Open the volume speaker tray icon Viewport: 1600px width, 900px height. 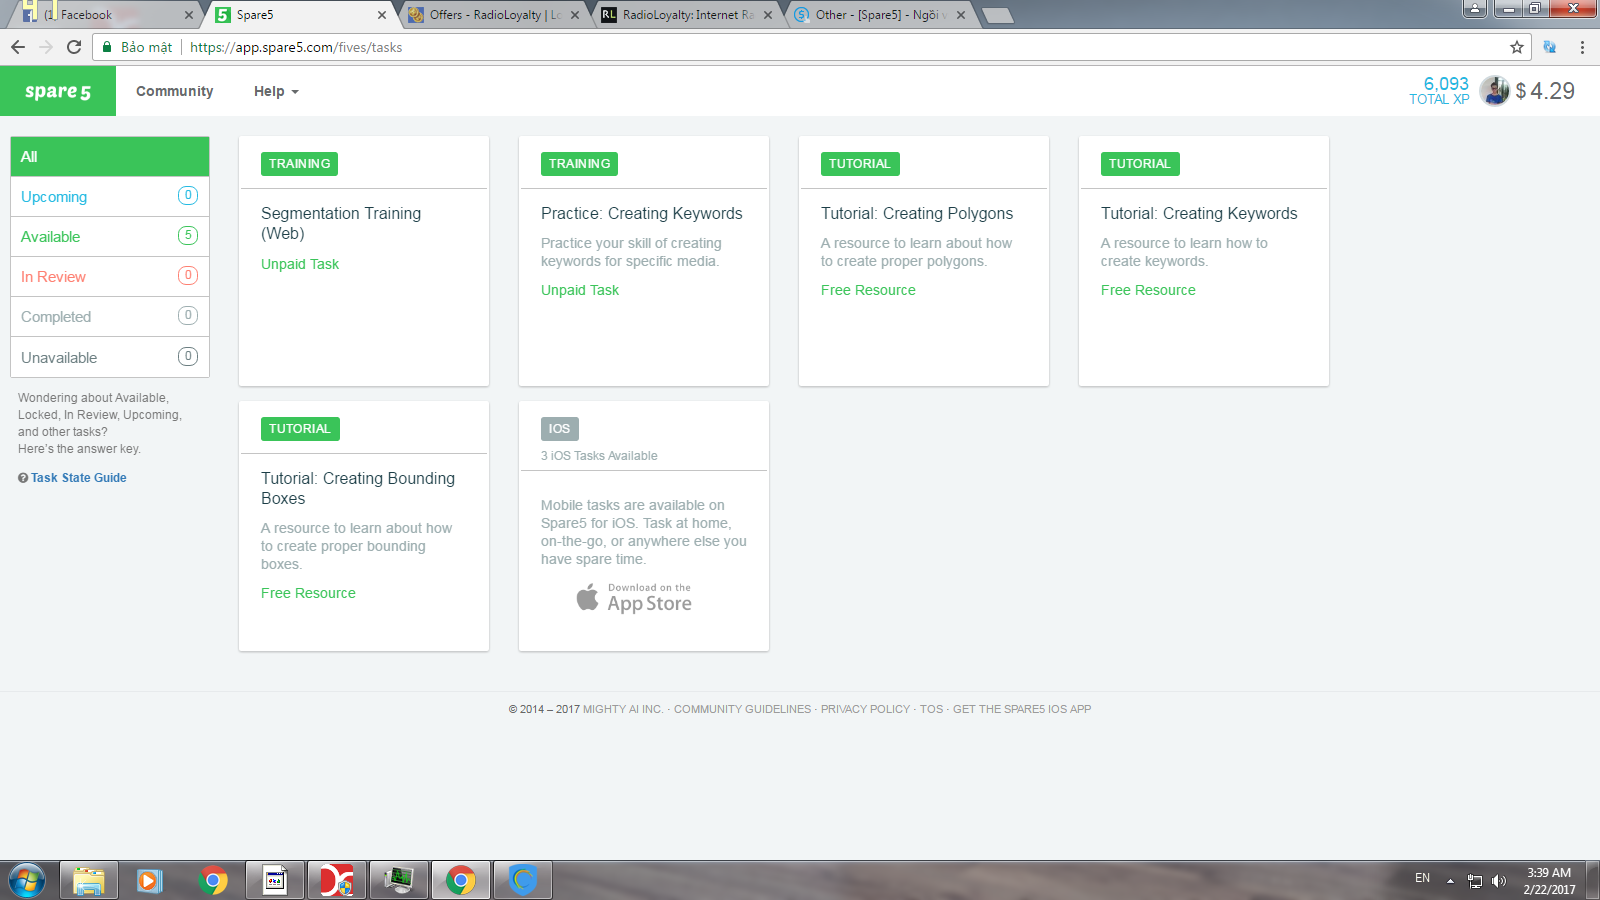pyautogui.click(x=1498, y=881)
